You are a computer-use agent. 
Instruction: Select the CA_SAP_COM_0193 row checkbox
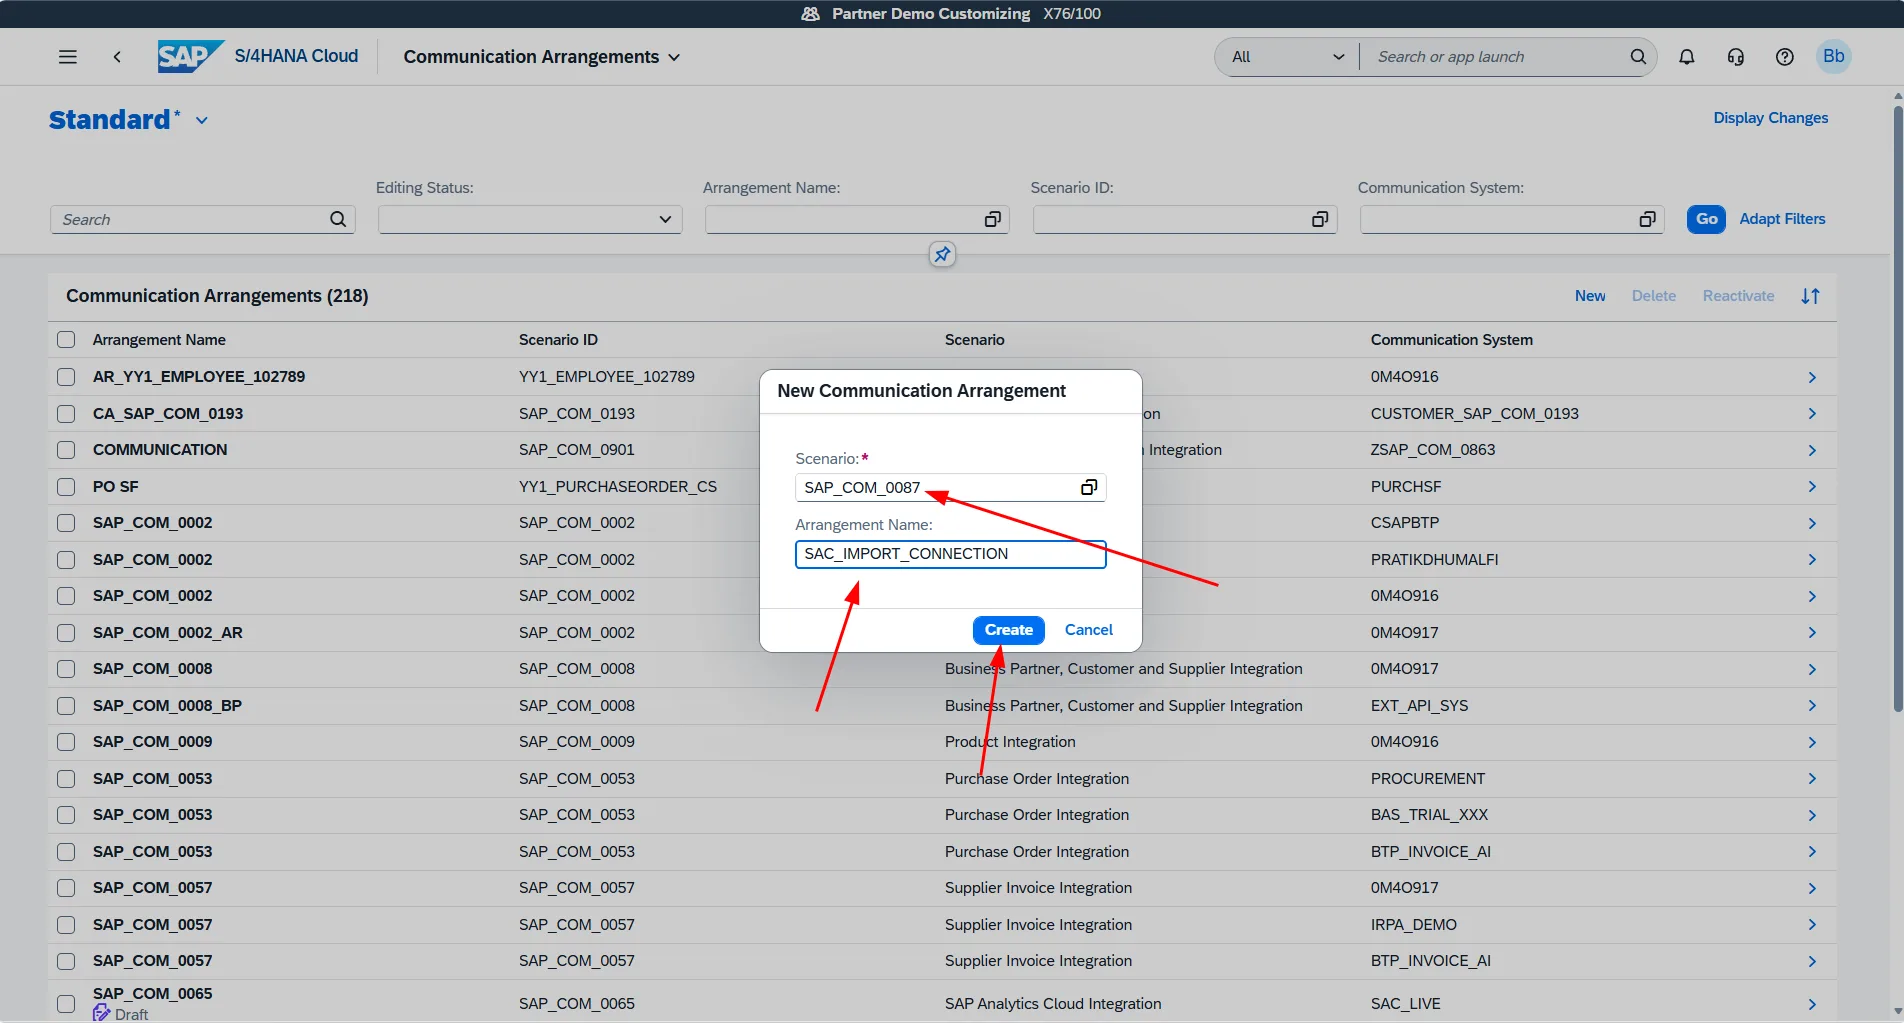point(66,413)
